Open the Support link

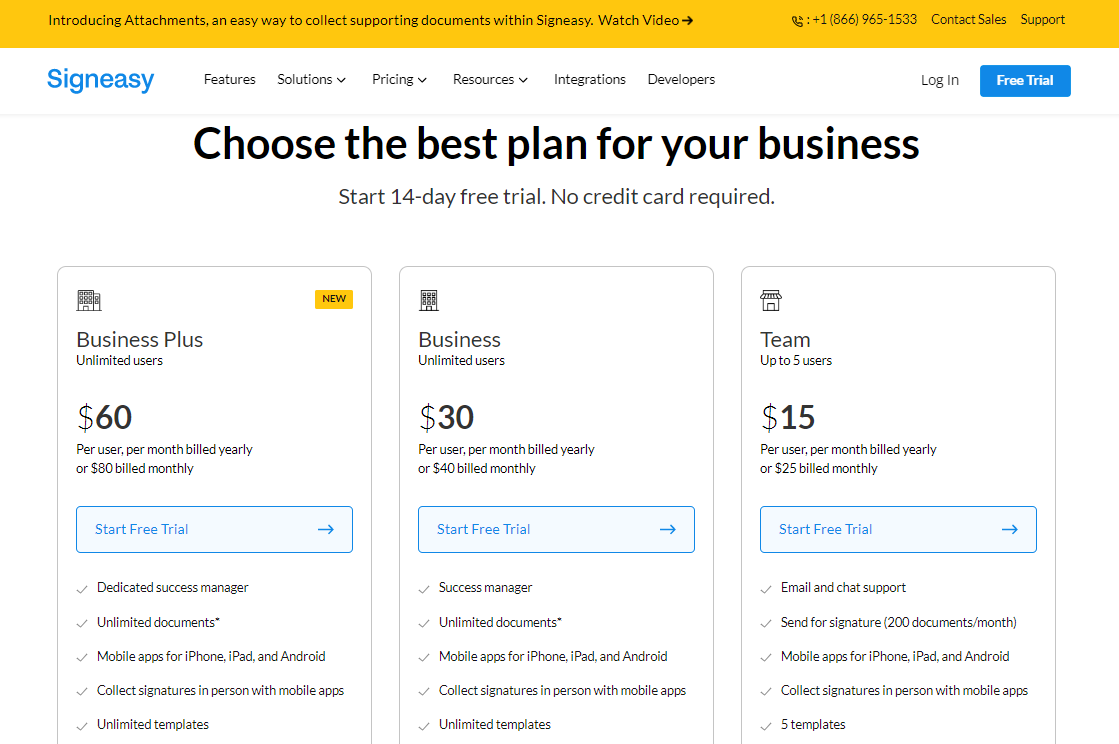click(x=1042, y=19)
